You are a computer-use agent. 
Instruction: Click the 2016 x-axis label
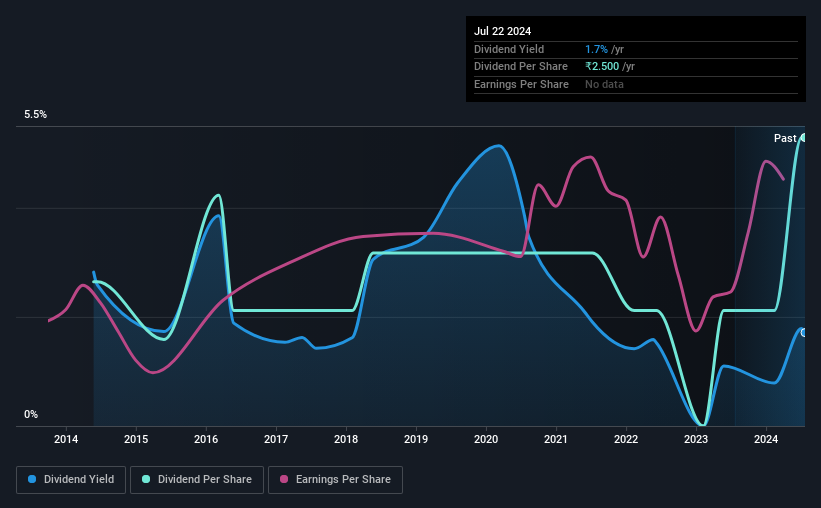point(206,439)
